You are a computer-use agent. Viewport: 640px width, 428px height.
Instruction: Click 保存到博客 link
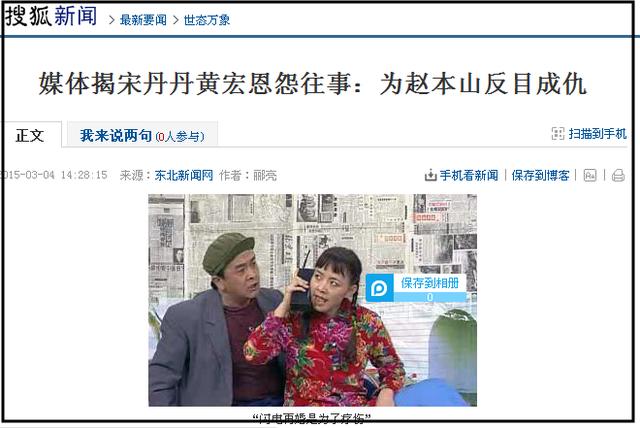[540, 175]
